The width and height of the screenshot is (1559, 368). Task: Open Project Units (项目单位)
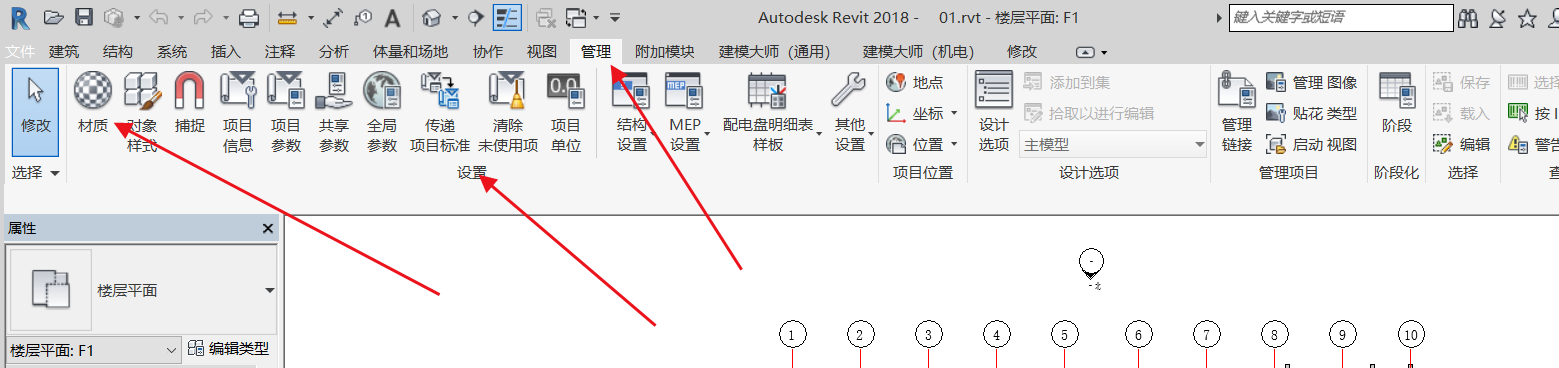(x=565, y=112)
